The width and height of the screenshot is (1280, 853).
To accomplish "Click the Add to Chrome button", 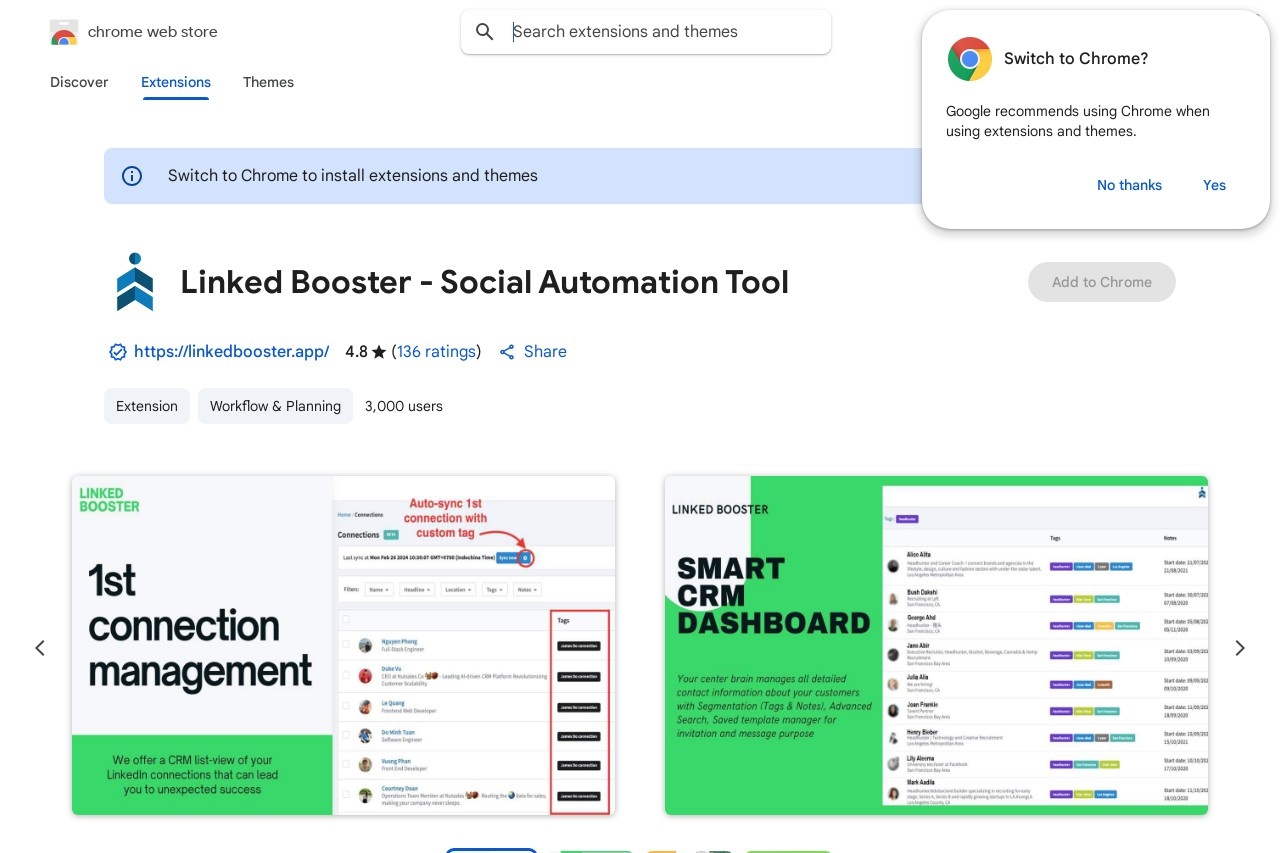I will [x=1102, y=282].
